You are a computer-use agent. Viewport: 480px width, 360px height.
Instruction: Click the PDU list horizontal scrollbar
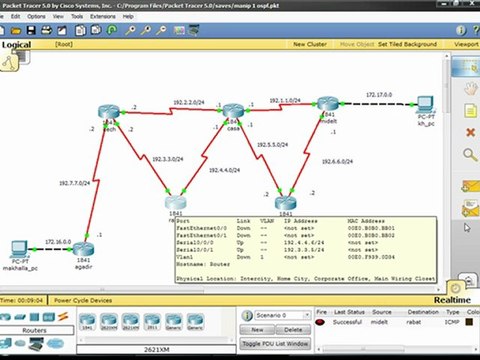[398, 349]
